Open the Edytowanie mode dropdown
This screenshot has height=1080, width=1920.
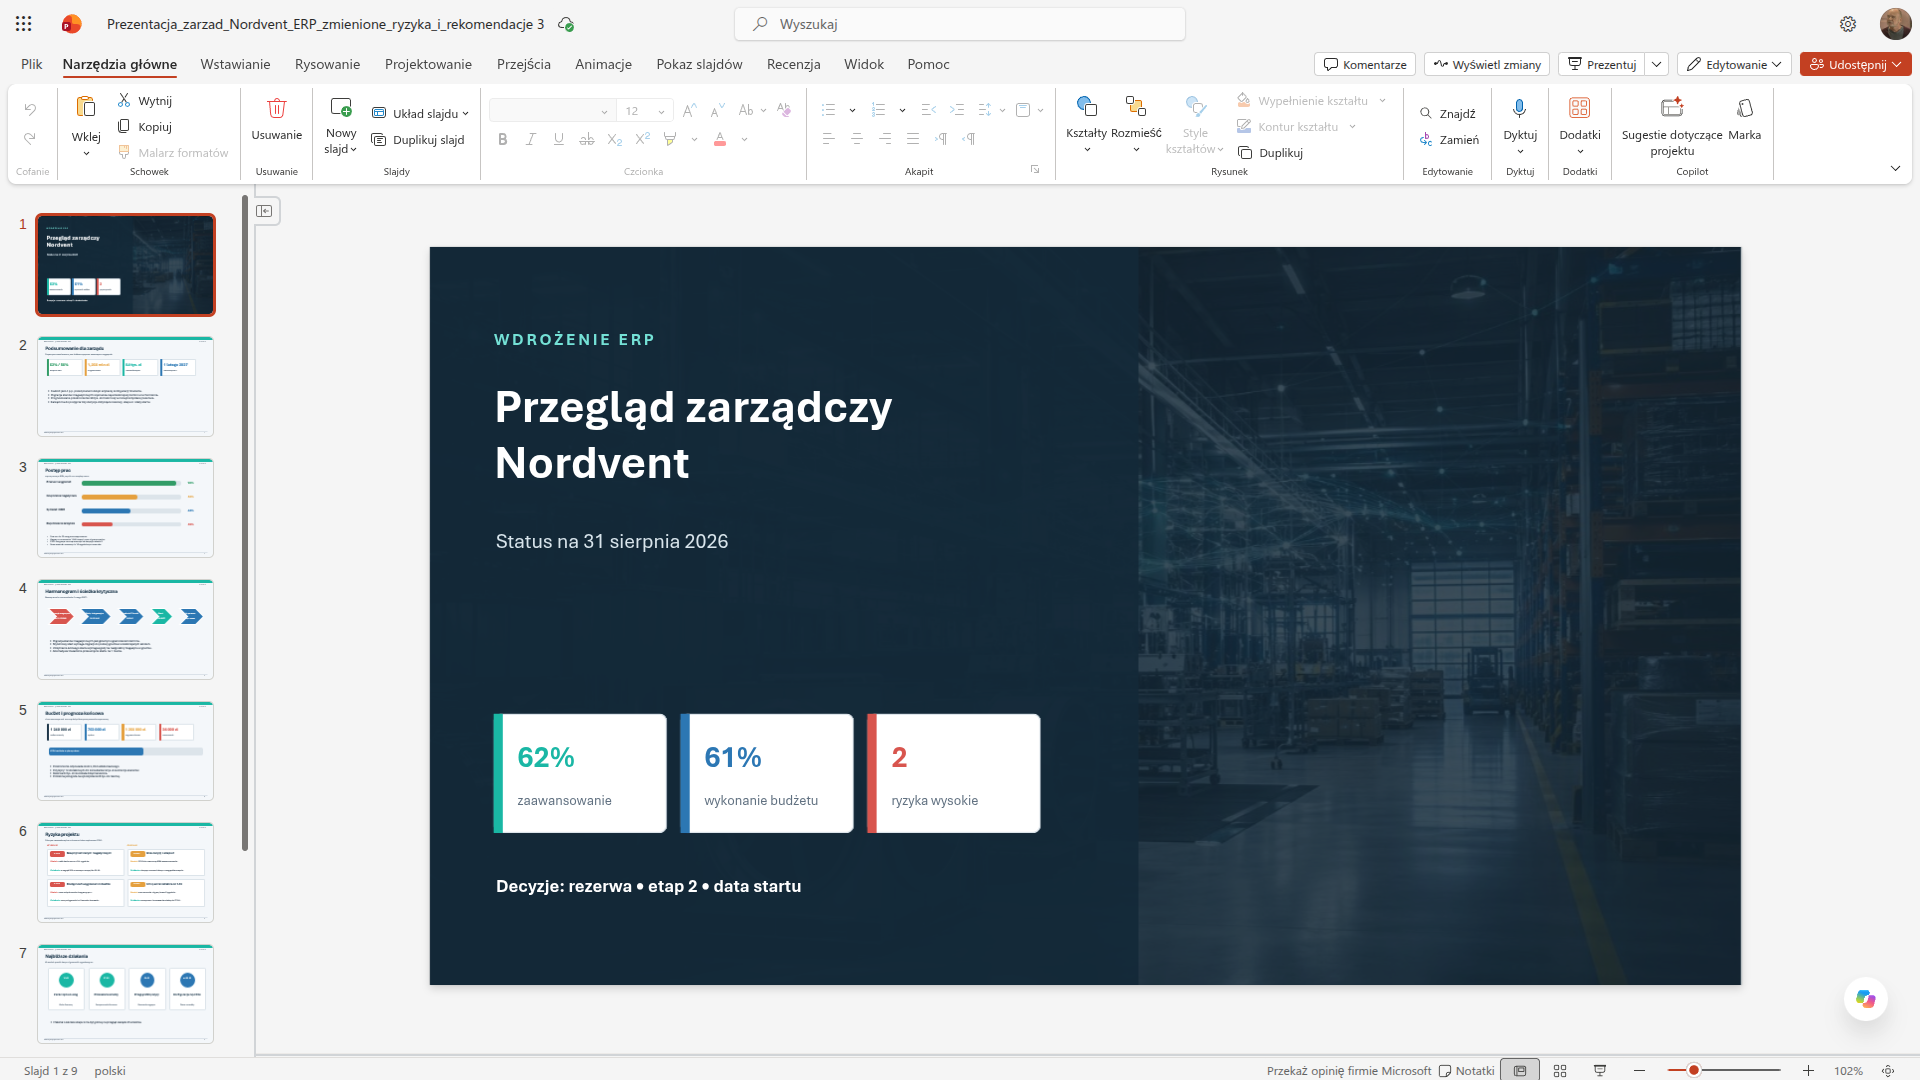tap(1734, 64)
